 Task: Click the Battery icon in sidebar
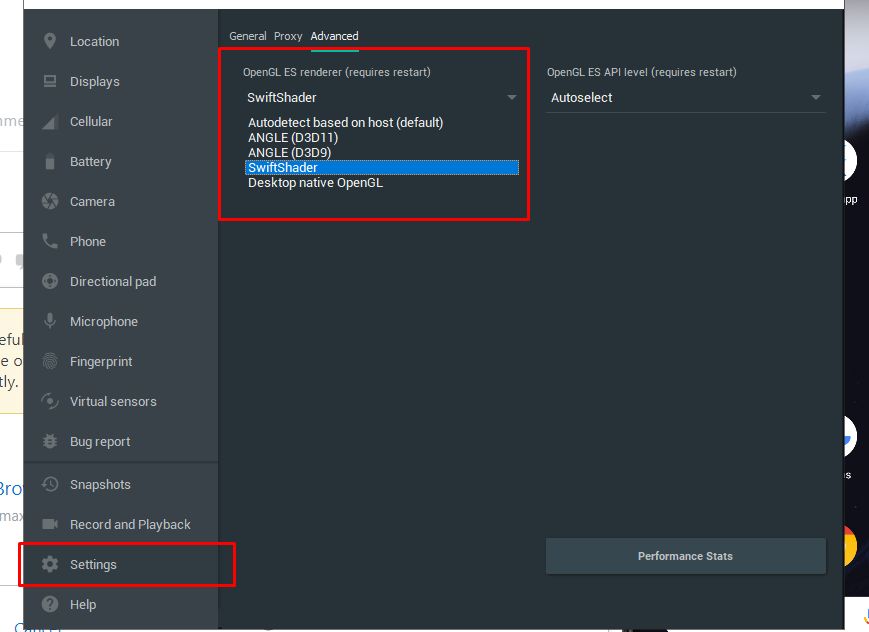pos(50,161)
